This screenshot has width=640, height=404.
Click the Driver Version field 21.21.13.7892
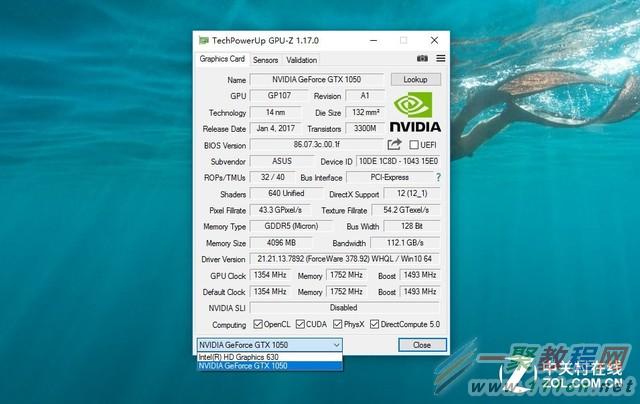[345, 259]
